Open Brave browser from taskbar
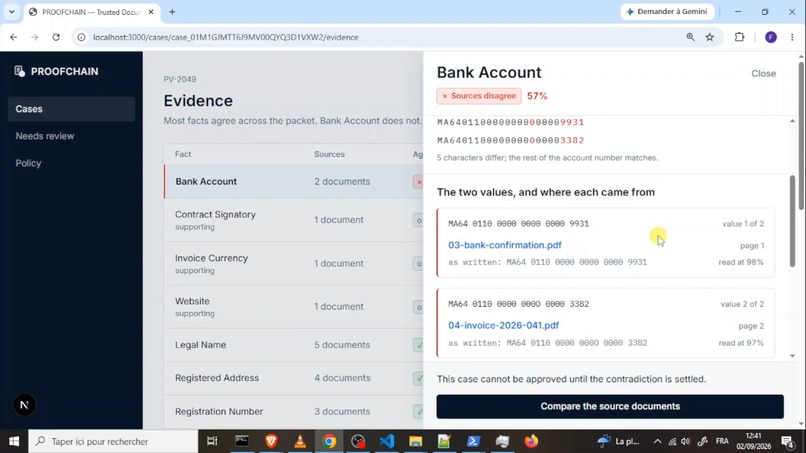Image resolution: width=806 pixels, height=453 pixels. 271,441
